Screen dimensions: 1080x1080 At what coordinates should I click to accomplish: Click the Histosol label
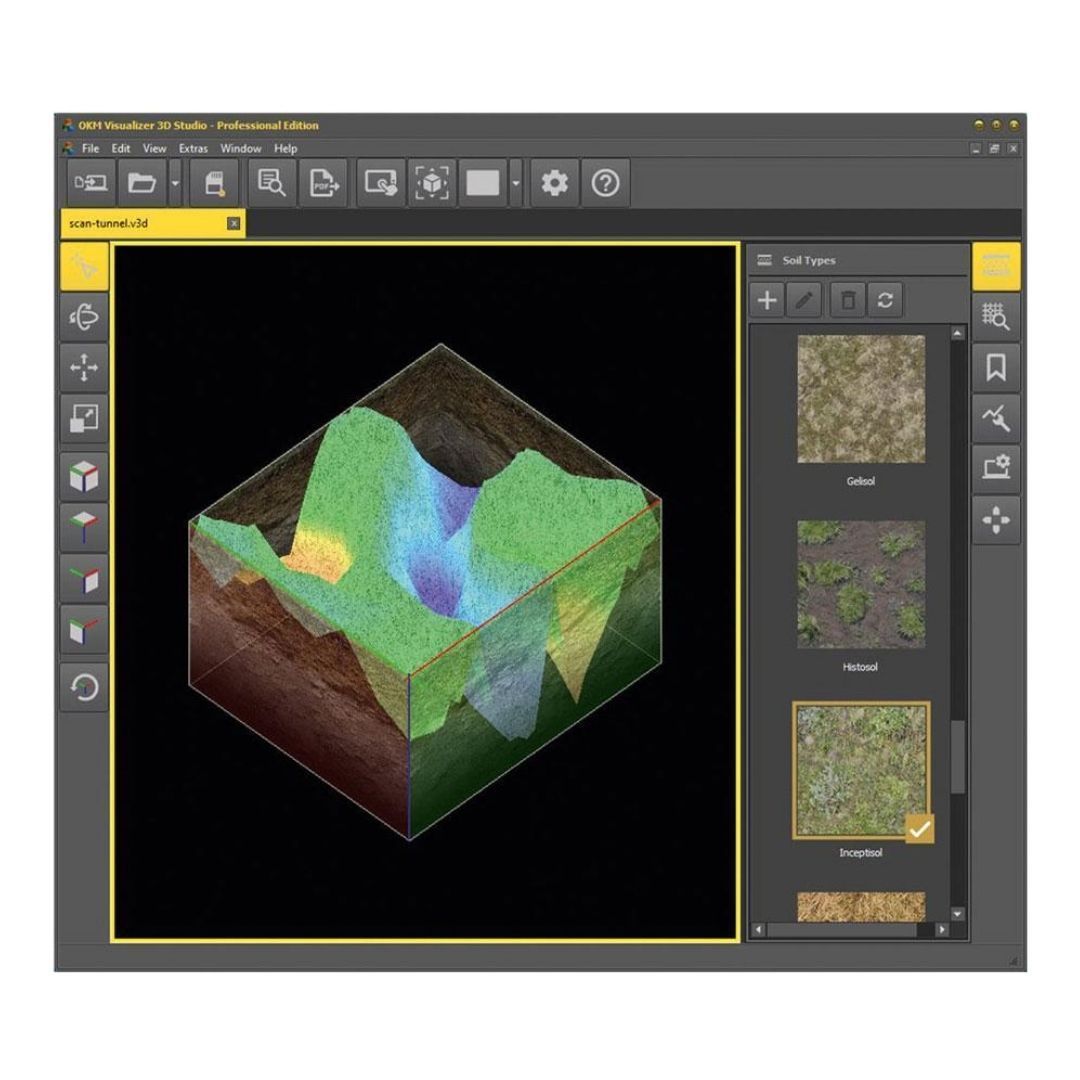tap(860, 667)
